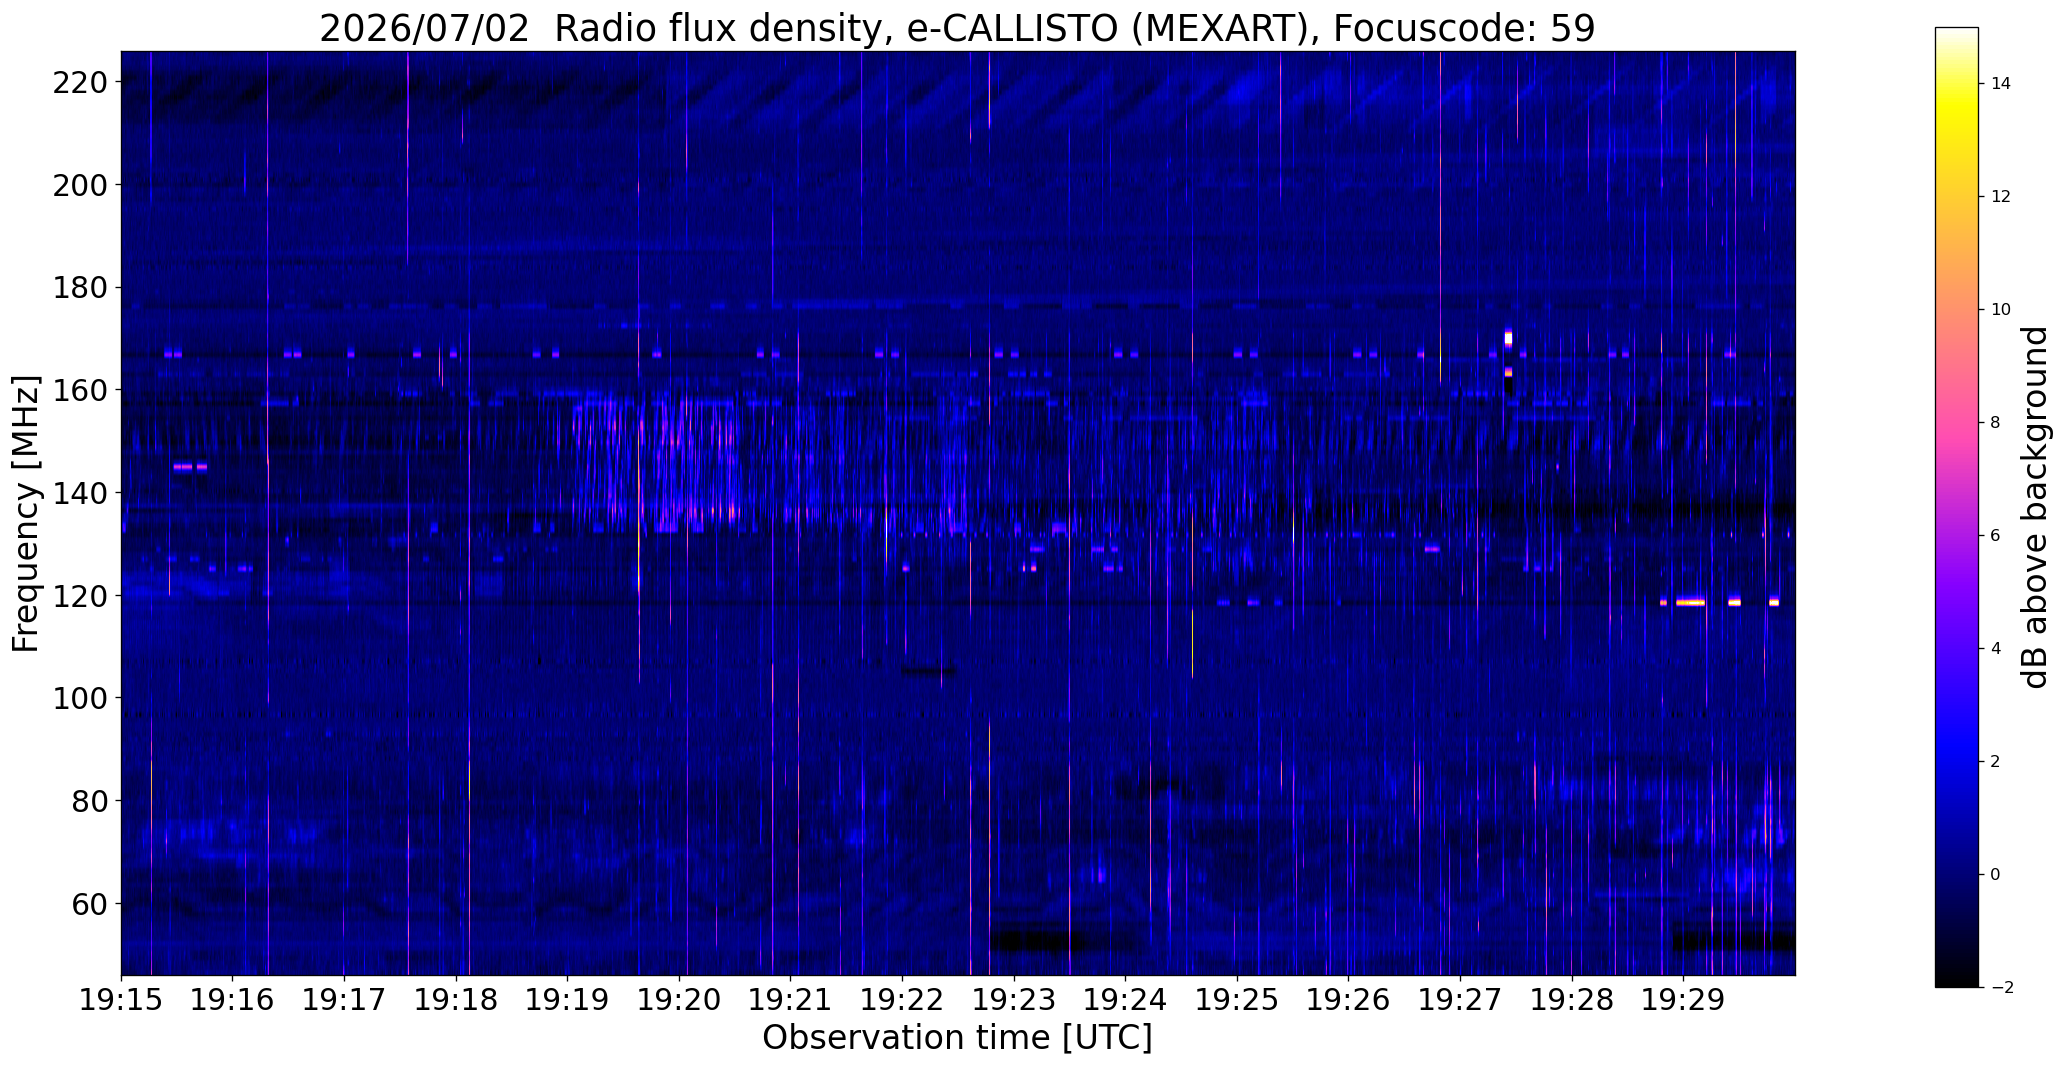Select the 19:24 time tick label

(1126, 999)
